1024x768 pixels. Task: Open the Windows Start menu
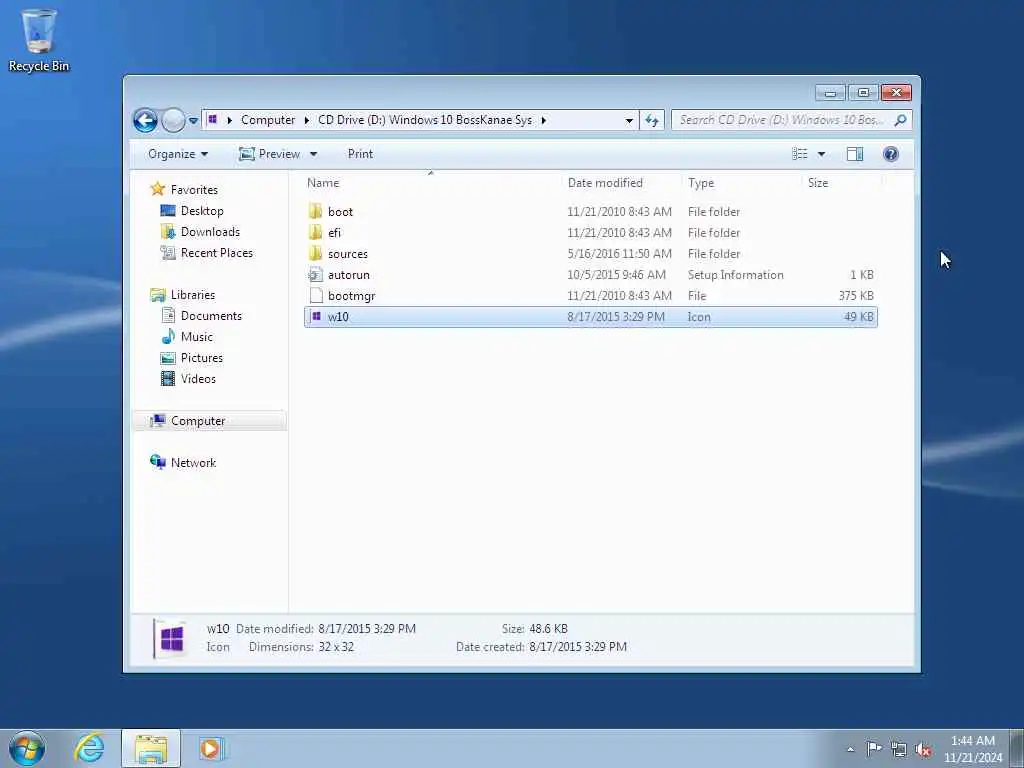click(27, 748)
